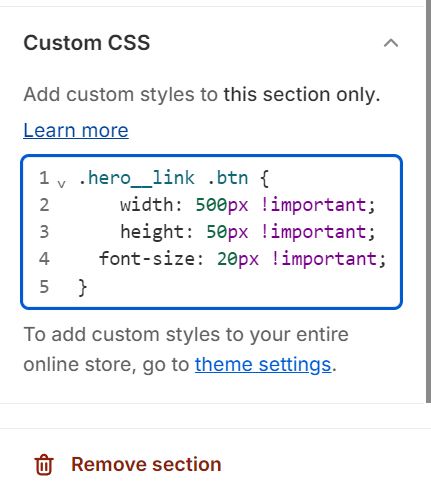Click the font-size property name

(x=147, y=259)
